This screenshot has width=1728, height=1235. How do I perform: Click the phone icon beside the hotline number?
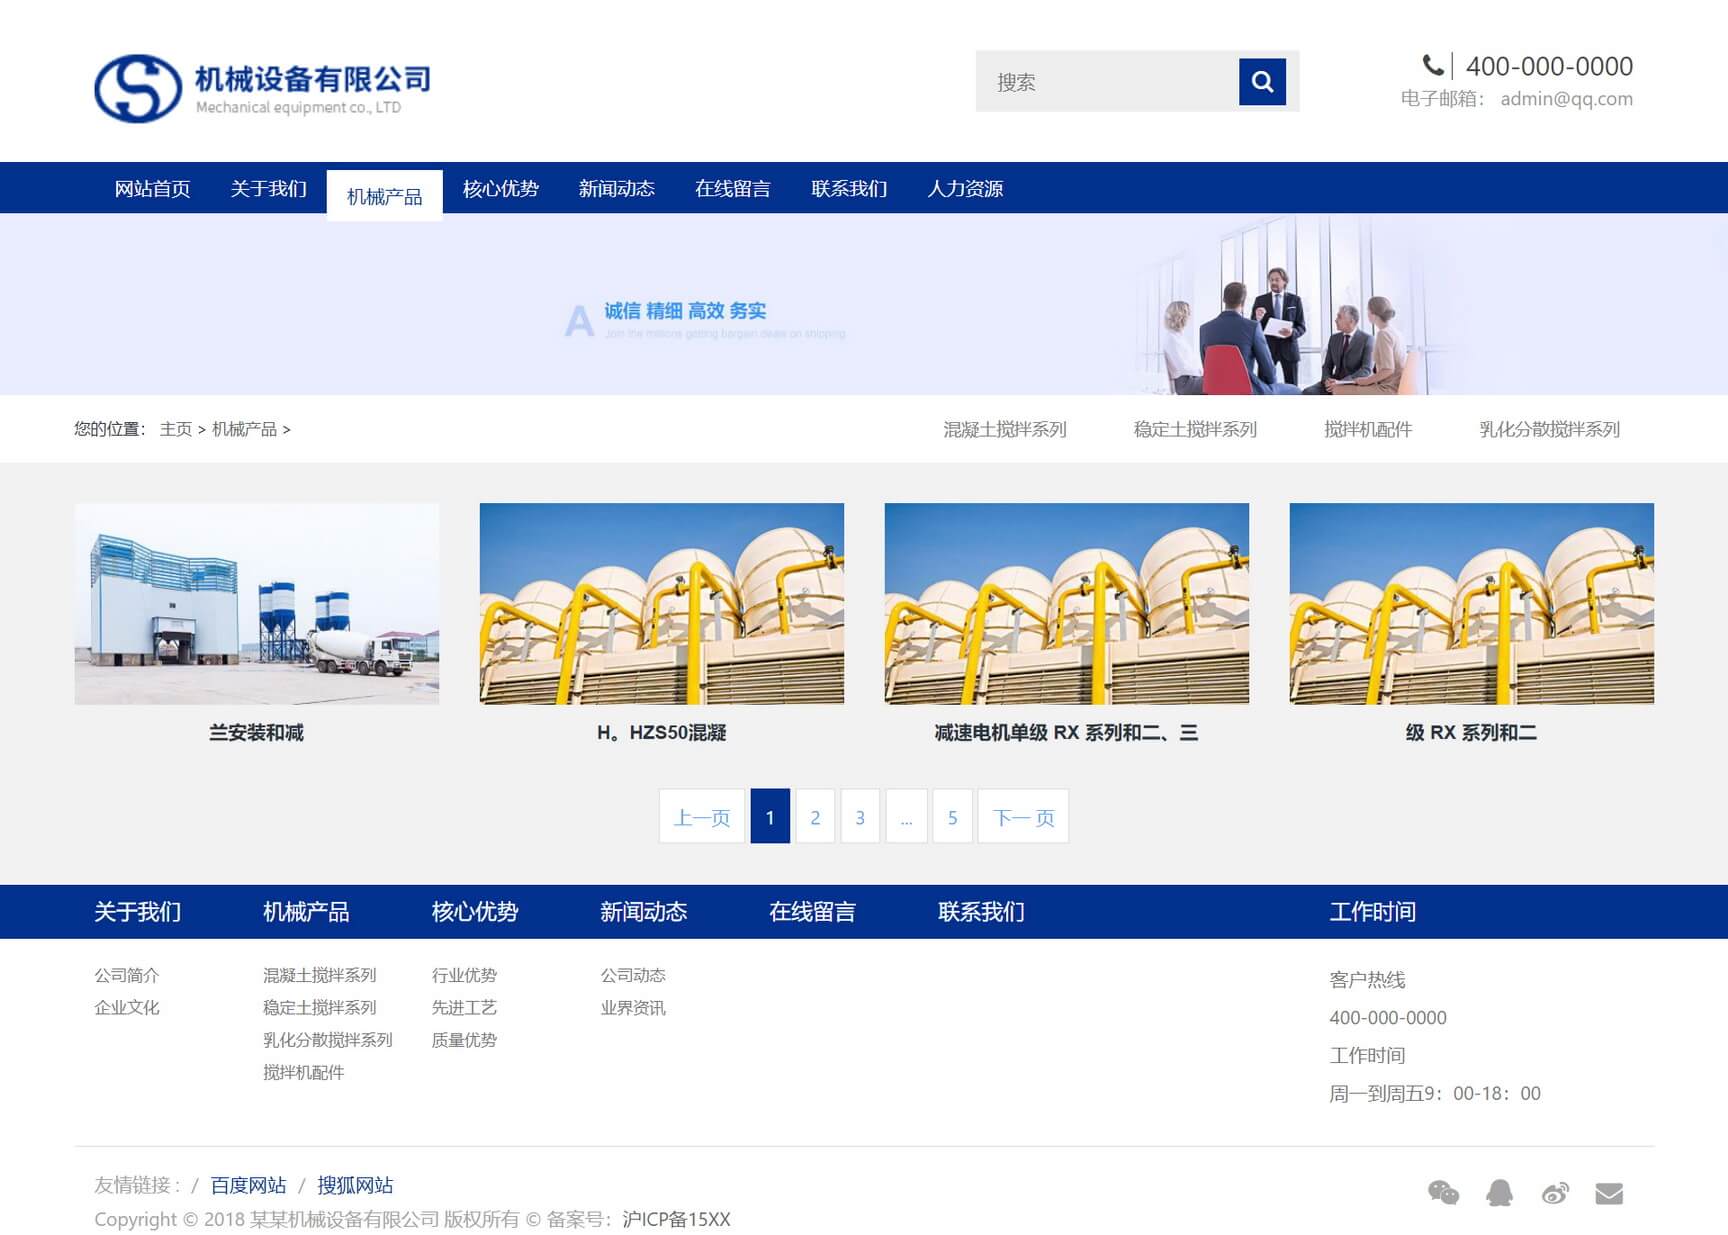[x=1432, y=66]
